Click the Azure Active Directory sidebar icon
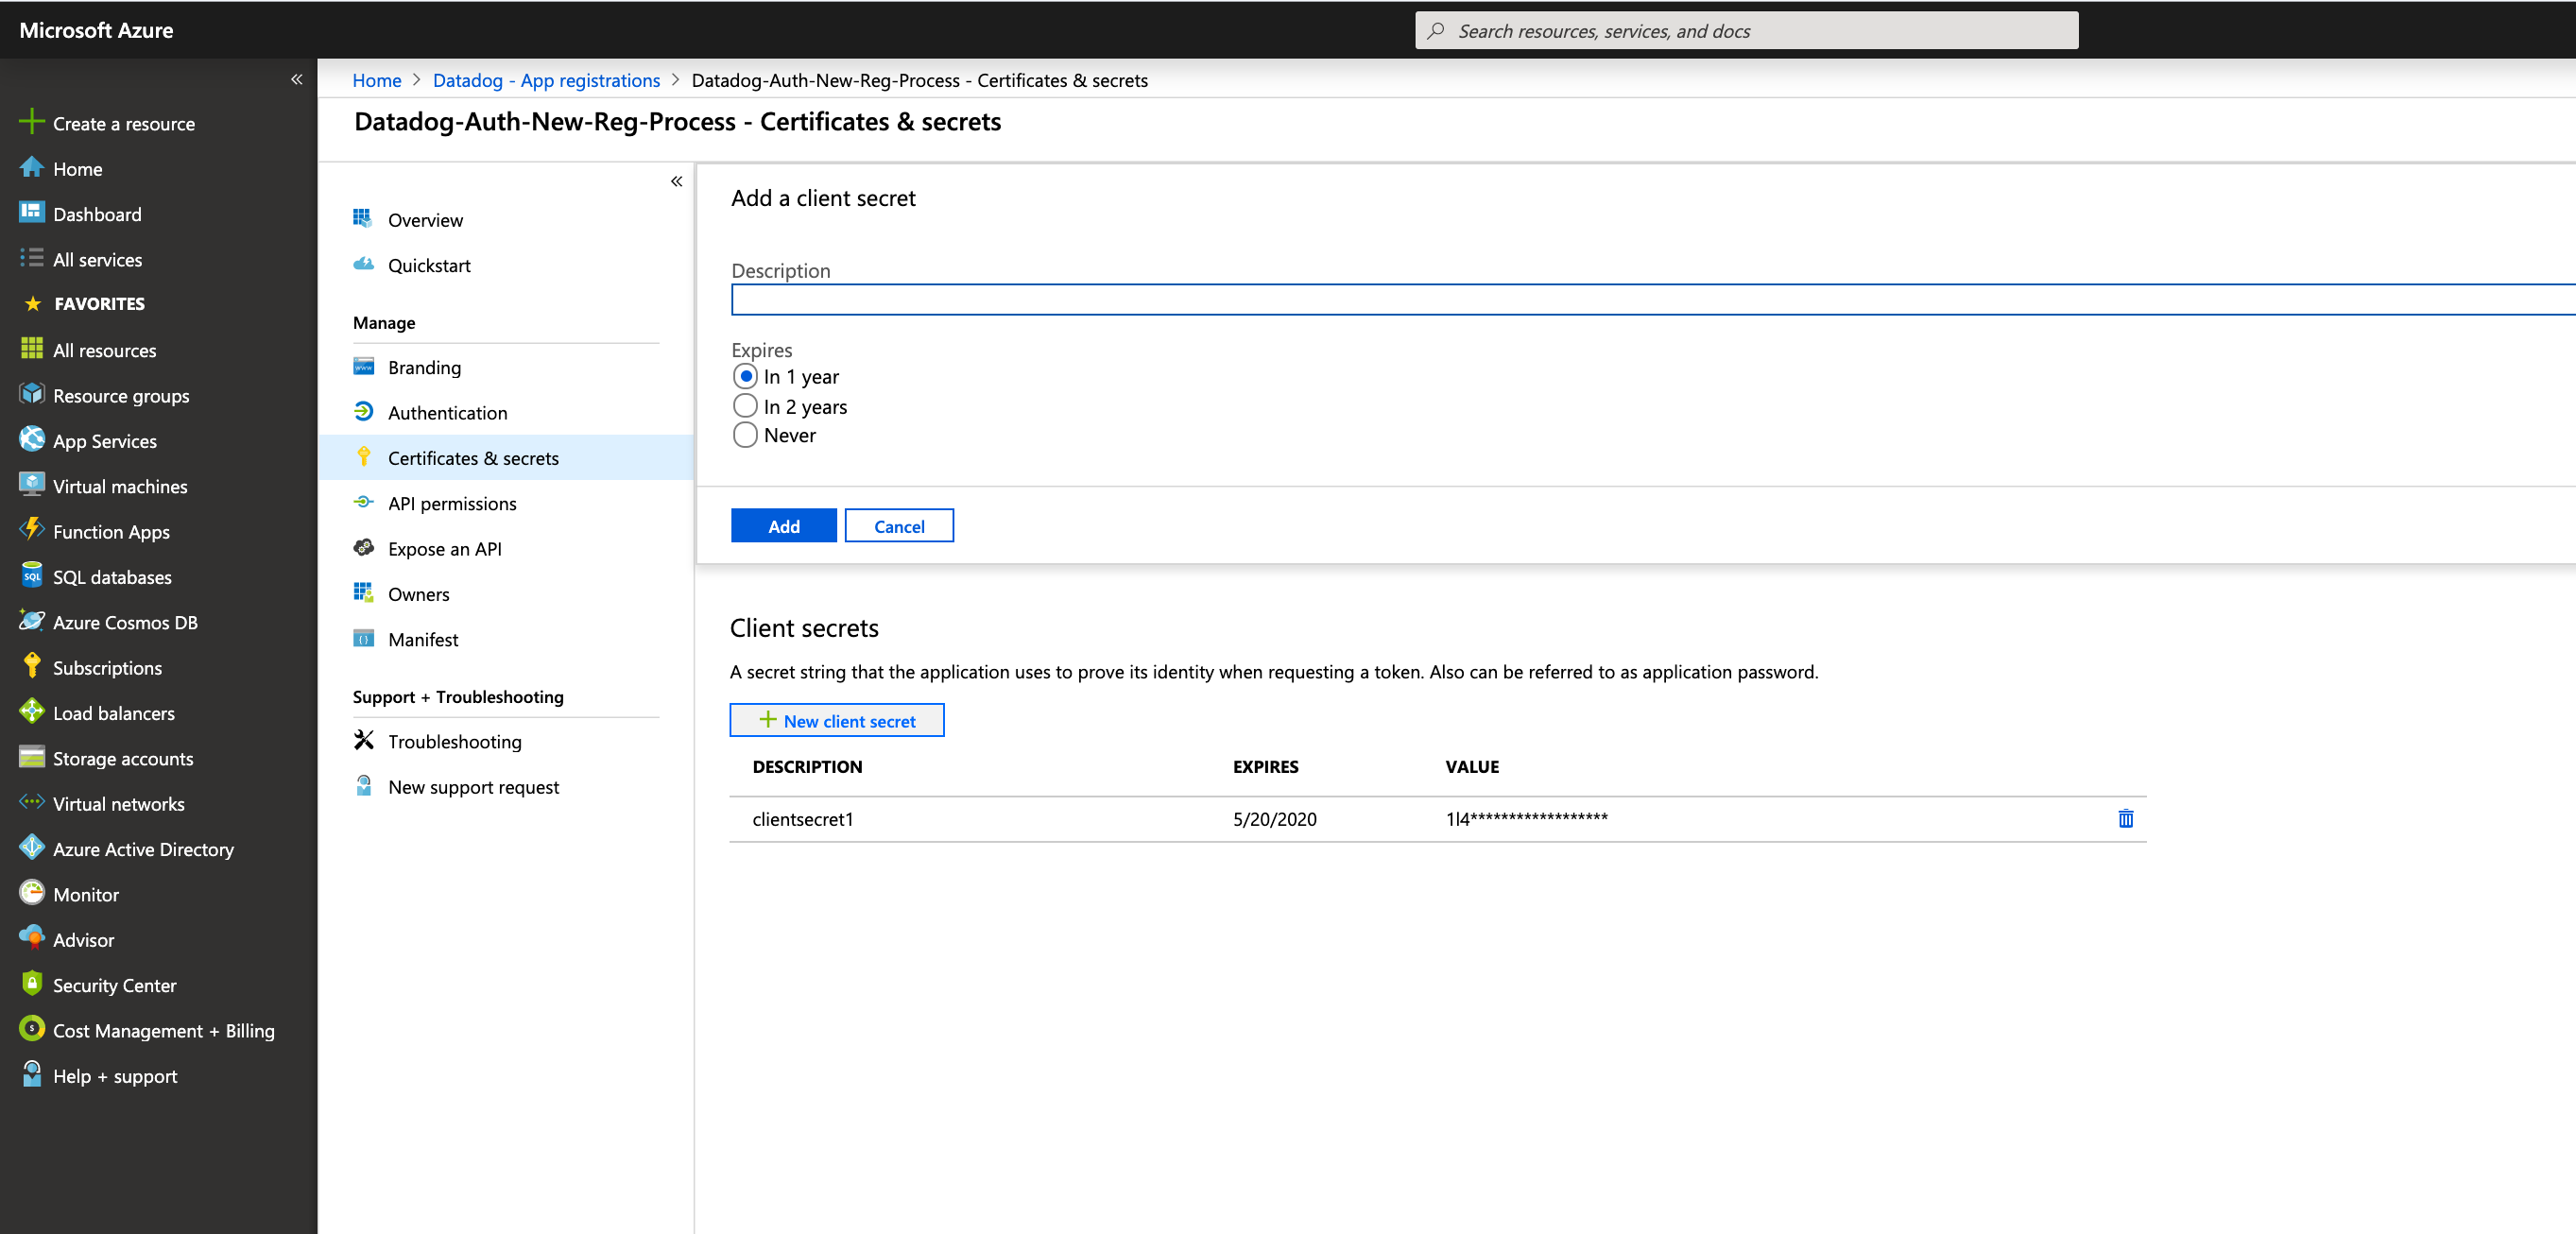 coord(31,848)
